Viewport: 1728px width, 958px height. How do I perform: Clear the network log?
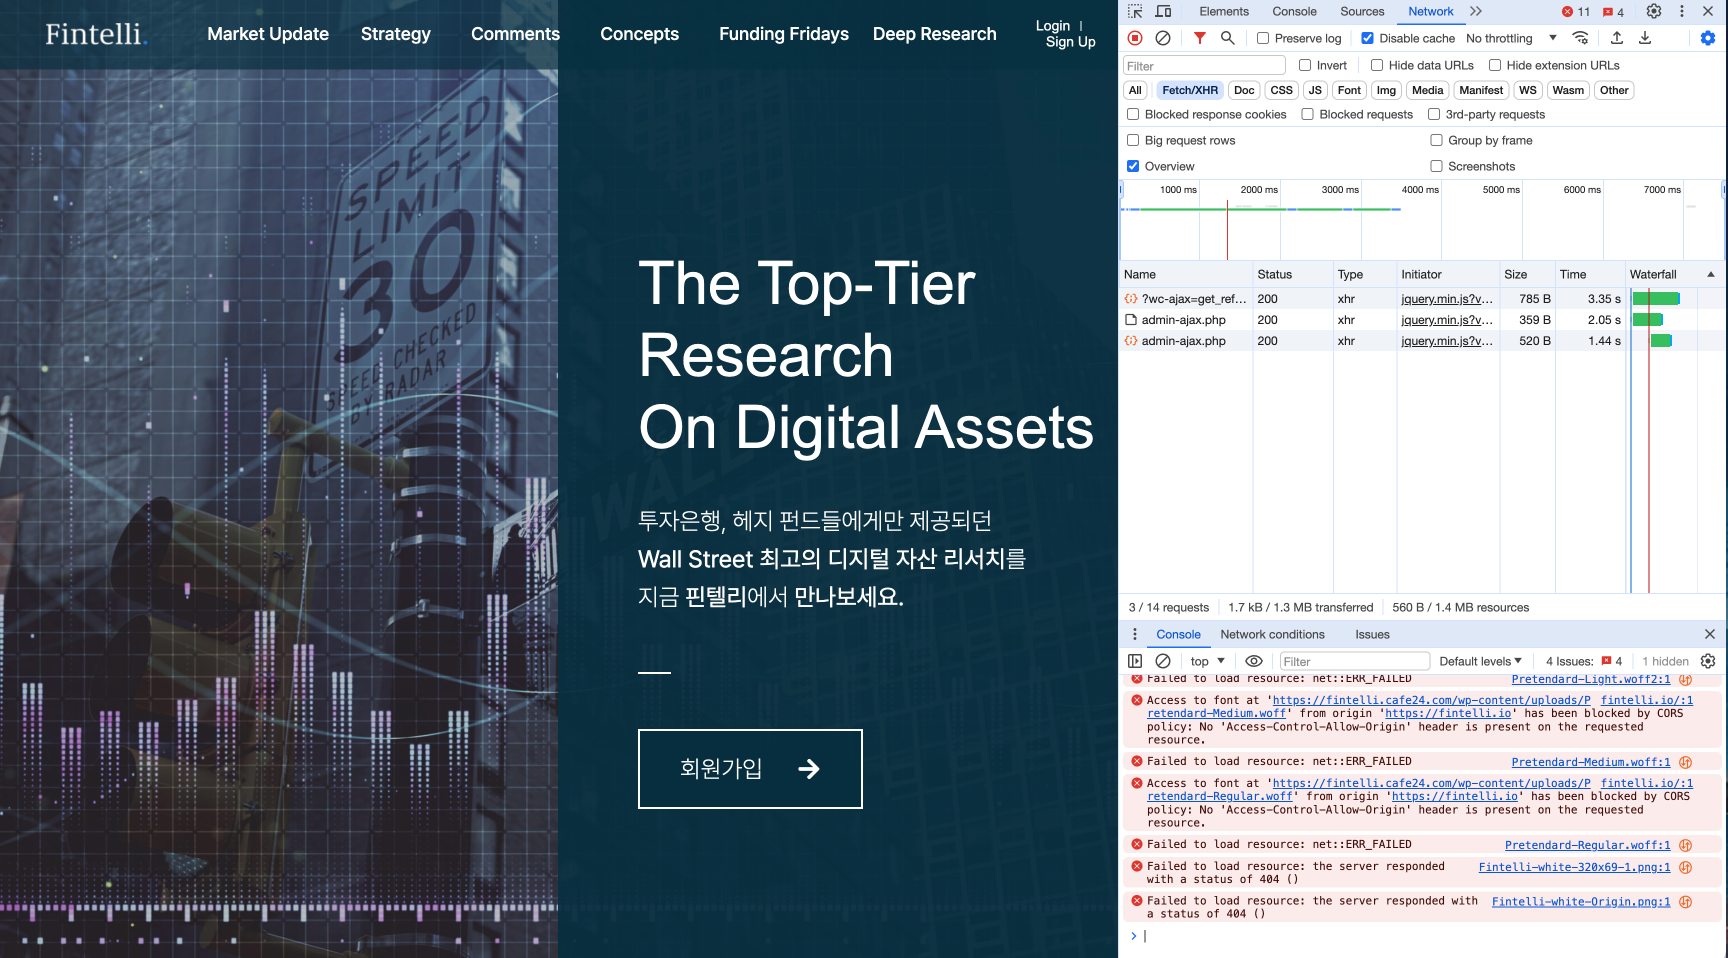click(x=1163, y=38)
